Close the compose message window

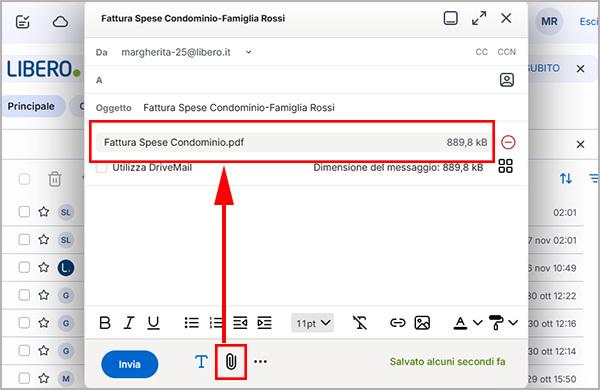[506, 18]
